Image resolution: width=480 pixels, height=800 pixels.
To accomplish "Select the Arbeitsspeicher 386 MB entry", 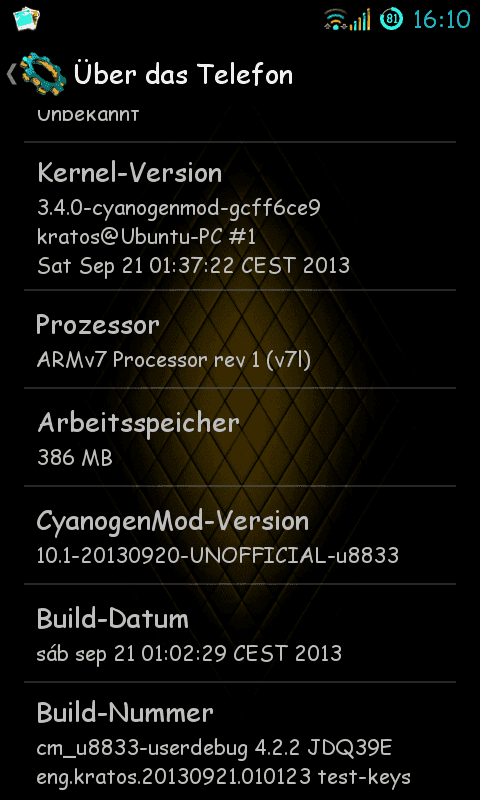I will (240, 437).
